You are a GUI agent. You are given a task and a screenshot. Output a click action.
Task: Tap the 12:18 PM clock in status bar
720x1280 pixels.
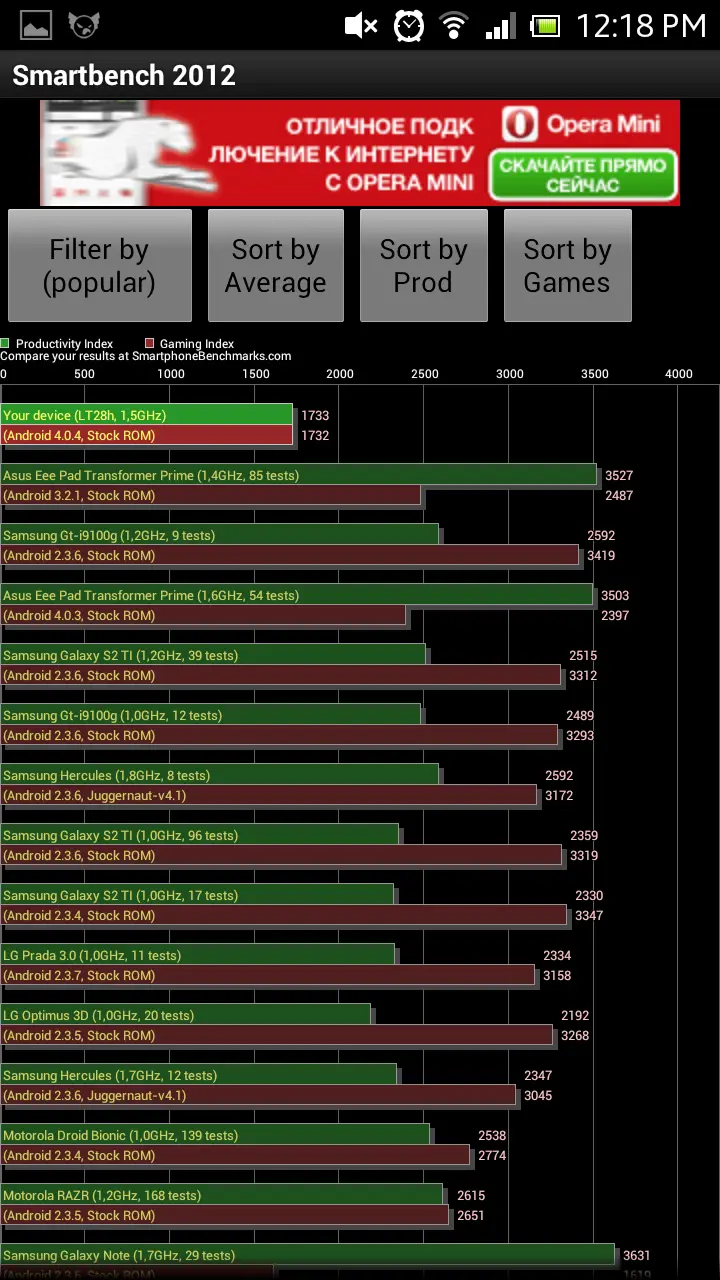641,25
